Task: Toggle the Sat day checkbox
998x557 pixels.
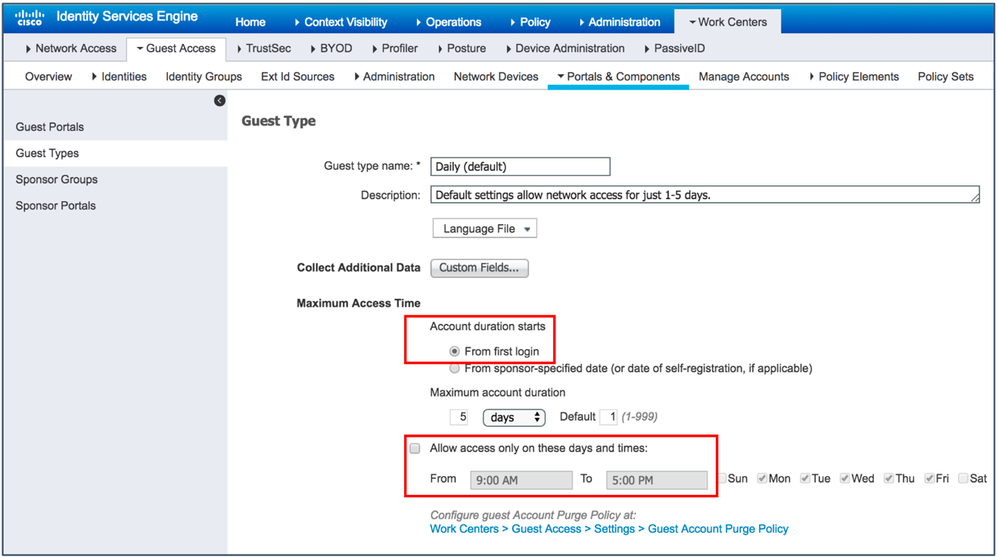Action: [x=963, y=479]
